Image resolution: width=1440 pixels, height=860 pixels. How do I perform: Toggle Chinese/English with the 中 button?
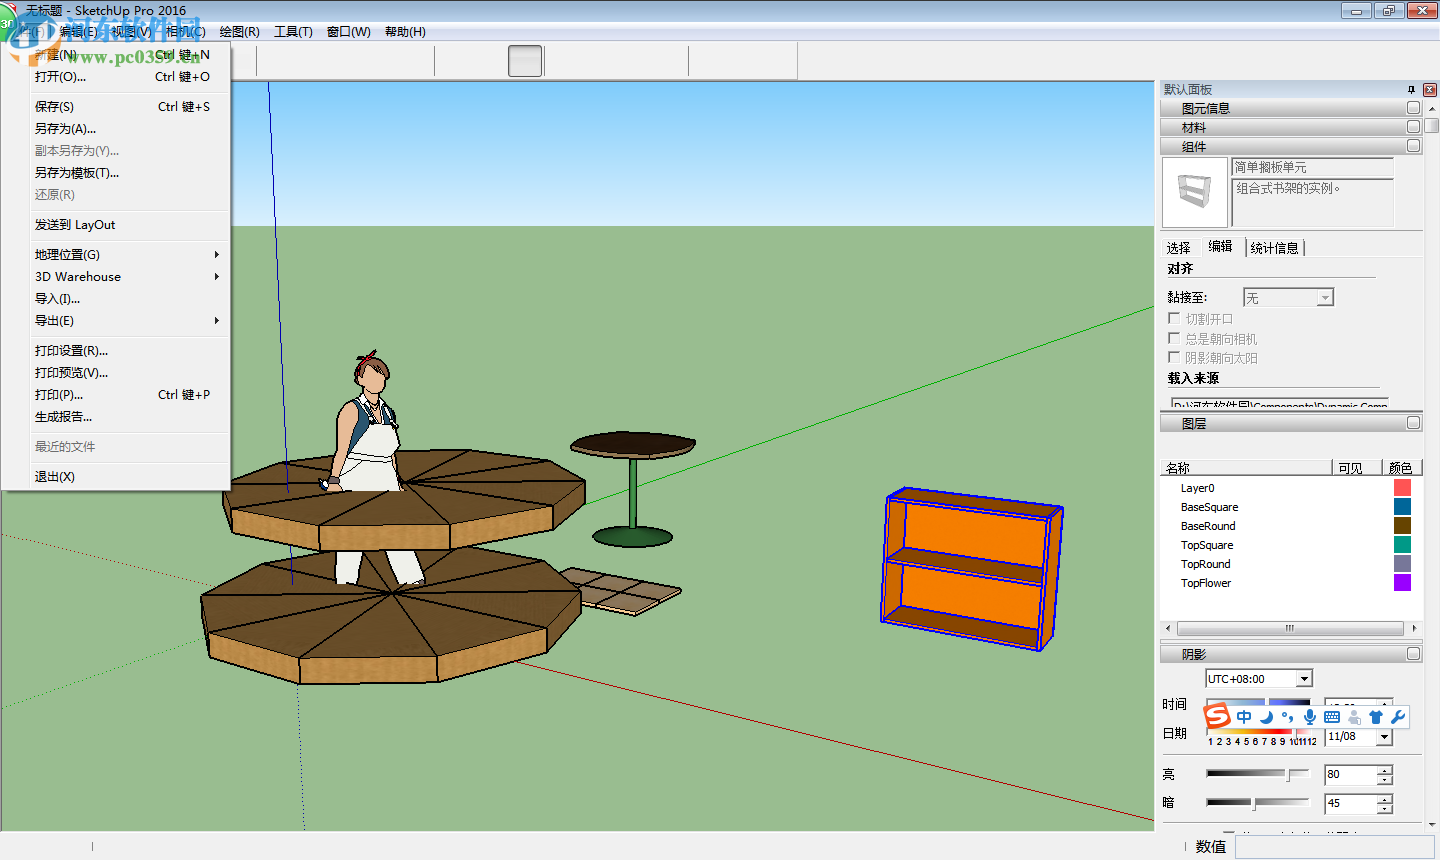point(1243,716)
